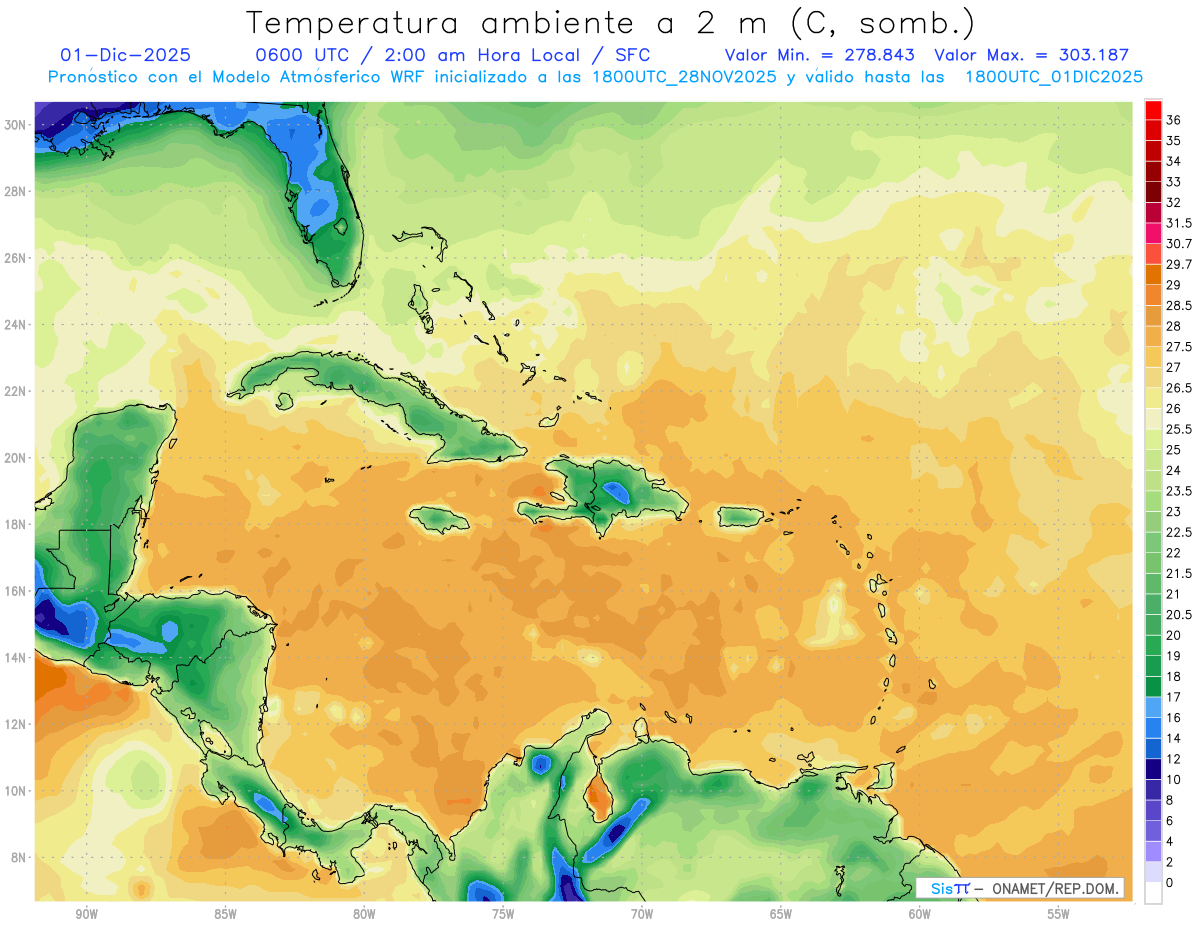Click the '8N' latitude label
Image resolution: width=1200 pixels, height=927 pixels.
(19, 858)
